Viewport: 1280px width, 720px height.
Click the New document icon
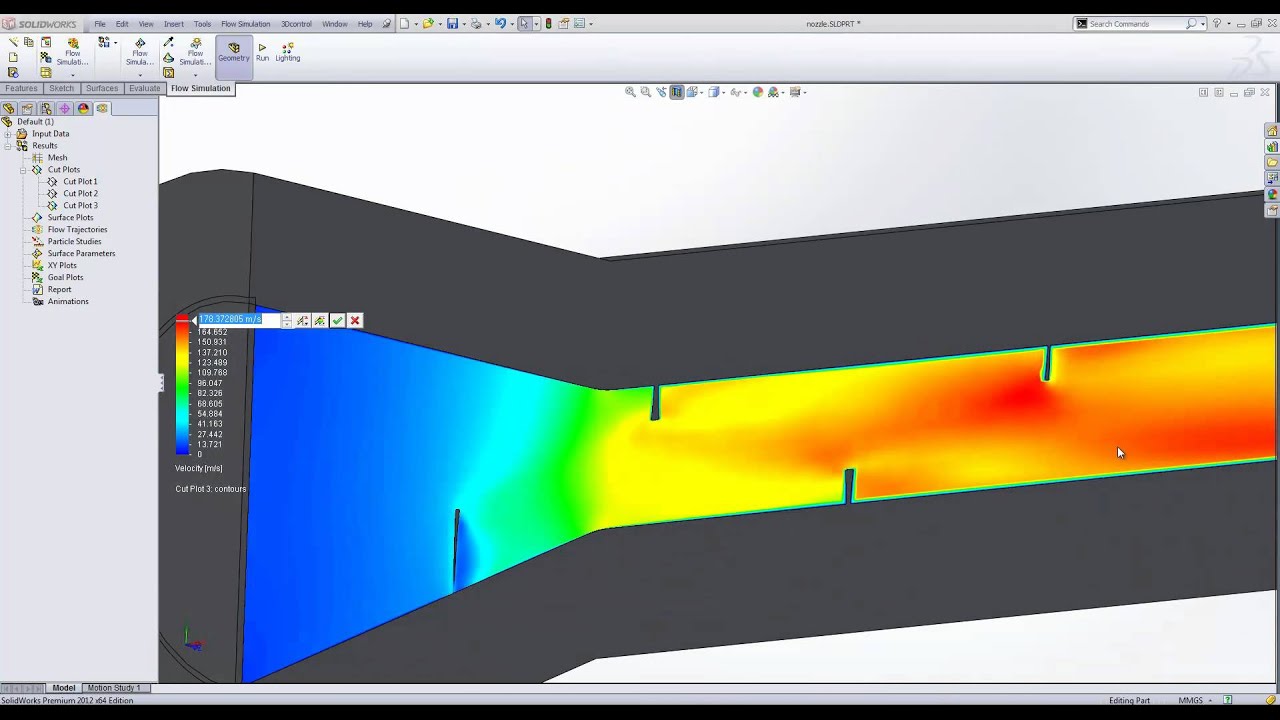click(x=404, y=23)
